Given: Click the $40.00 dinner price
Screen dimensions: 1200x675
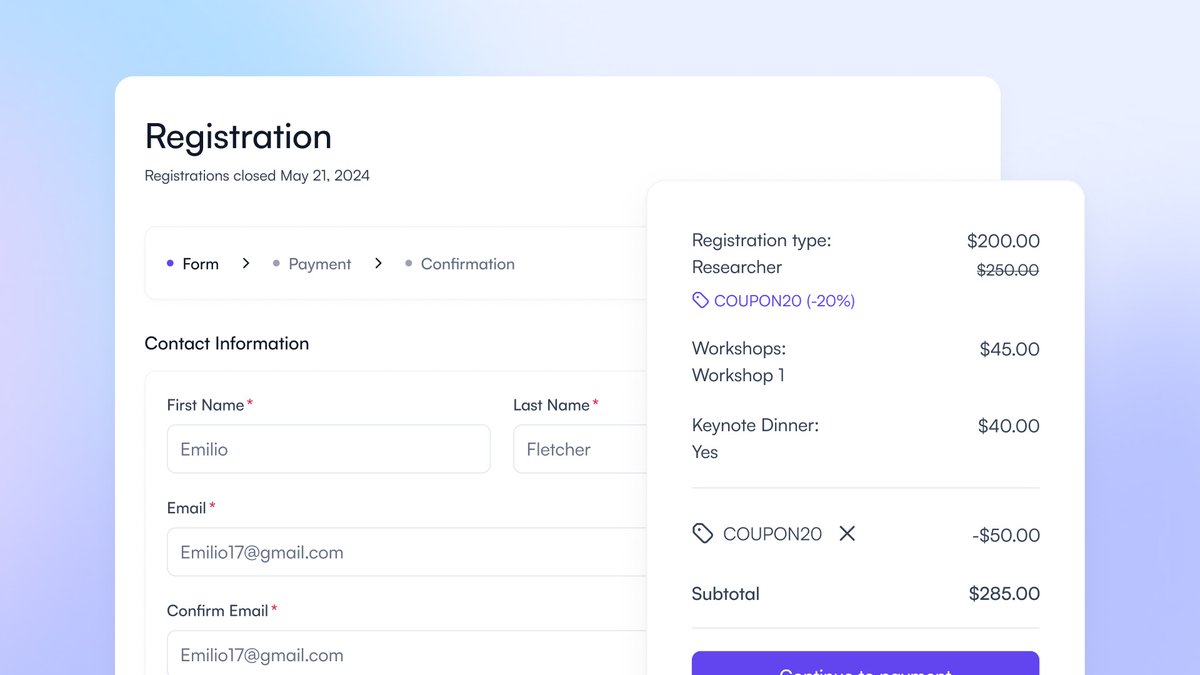Looking at the screenshot, I should click(x=1009, y=426).
